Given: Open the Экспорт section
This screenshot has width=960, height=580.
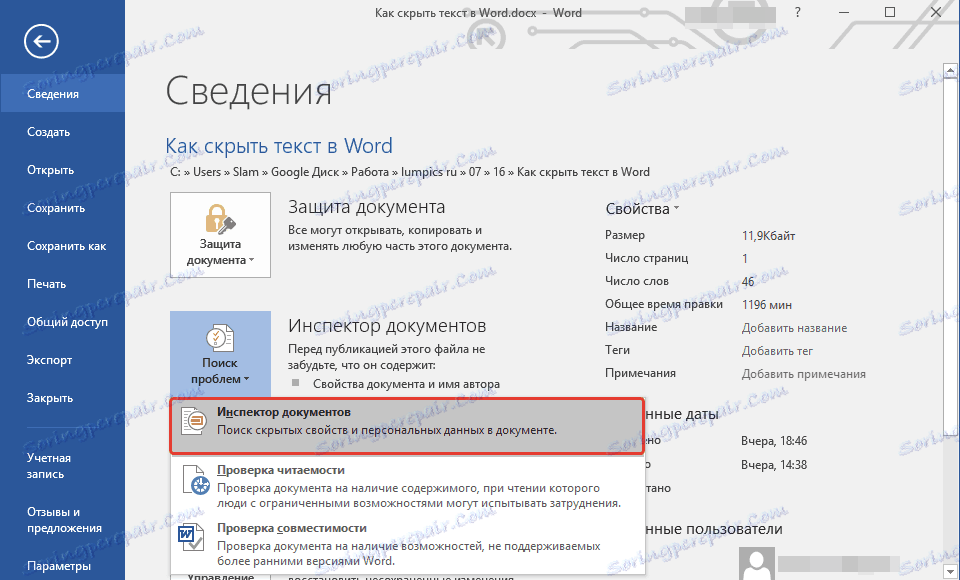Looking at the screenshot, I should click(48, 359).
